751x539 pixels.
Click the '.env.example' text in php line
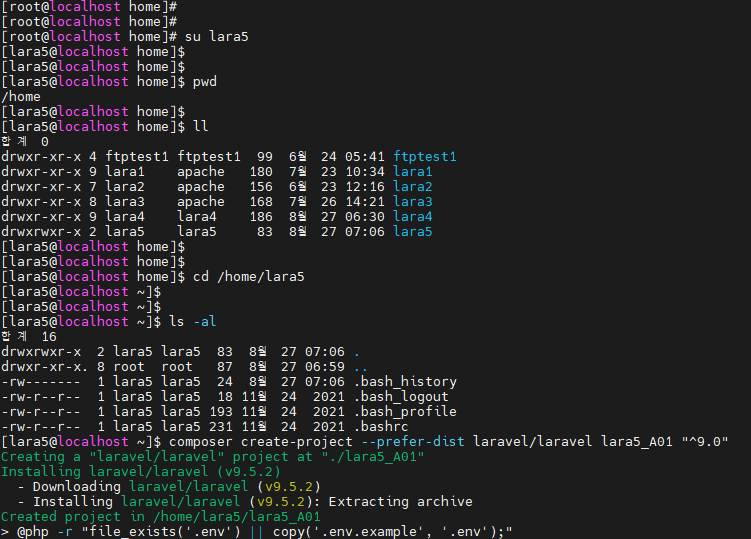(373, 532)
